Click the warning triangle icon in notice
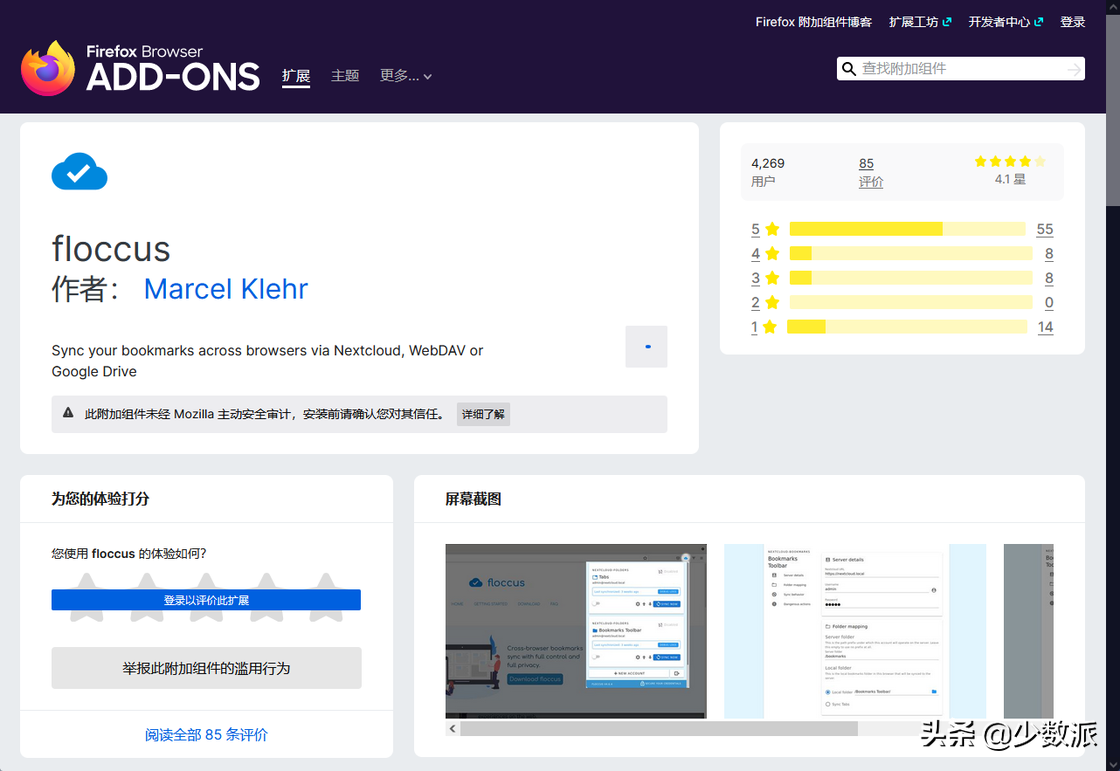The width and height of the screenshot is (1120, 771). (x=68, y=413)
